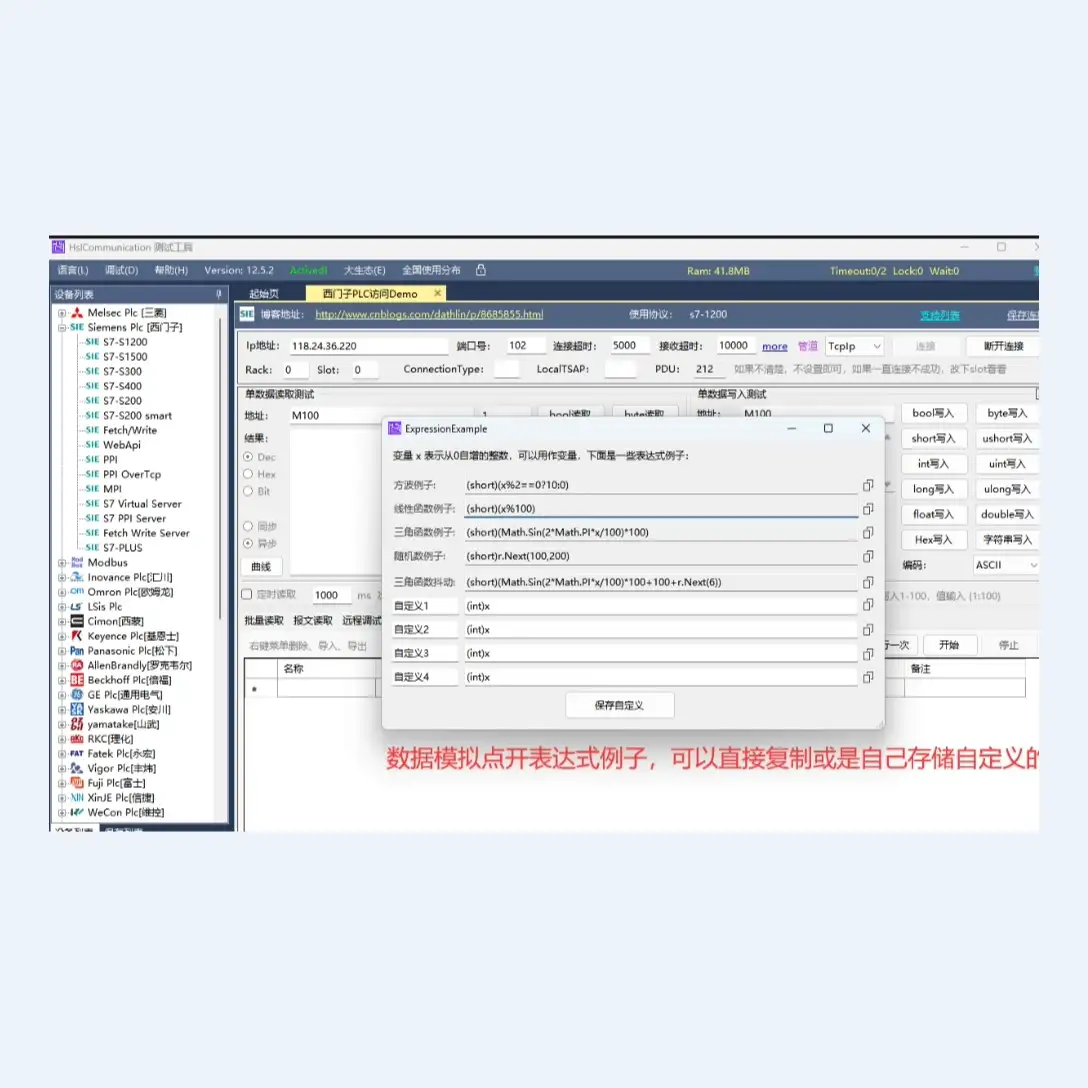Screen dimensions: 1088x1088
Task: Expand the Modbus tree node
Action: [x=62, y=563]
